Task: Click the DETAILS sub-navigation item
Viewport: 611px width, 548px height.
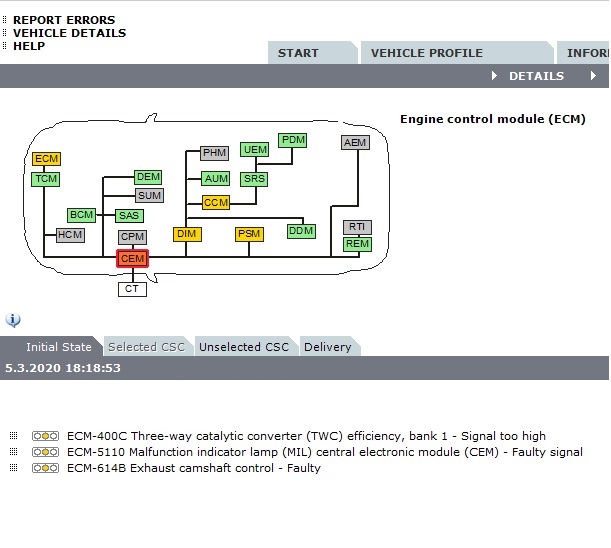Action: click(536, 76)
